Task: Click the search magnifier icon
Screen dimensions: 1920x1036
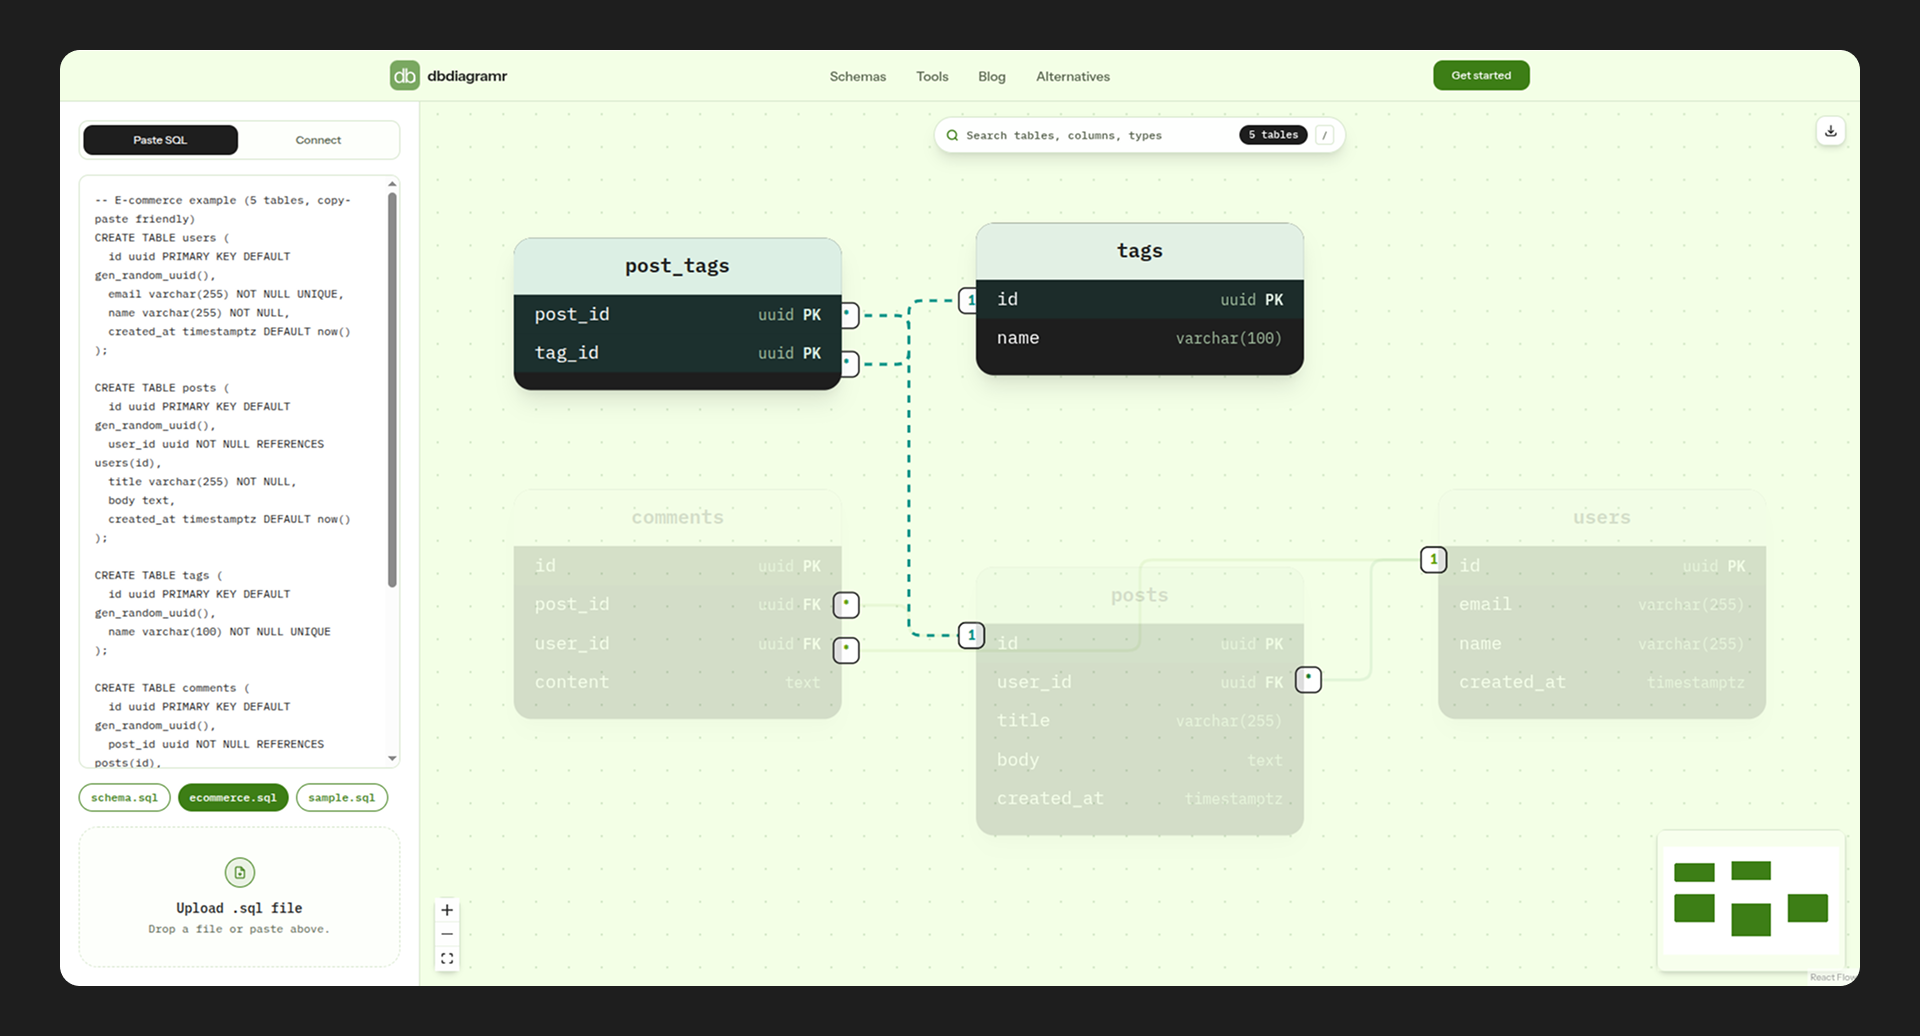Action: point(952,135)
